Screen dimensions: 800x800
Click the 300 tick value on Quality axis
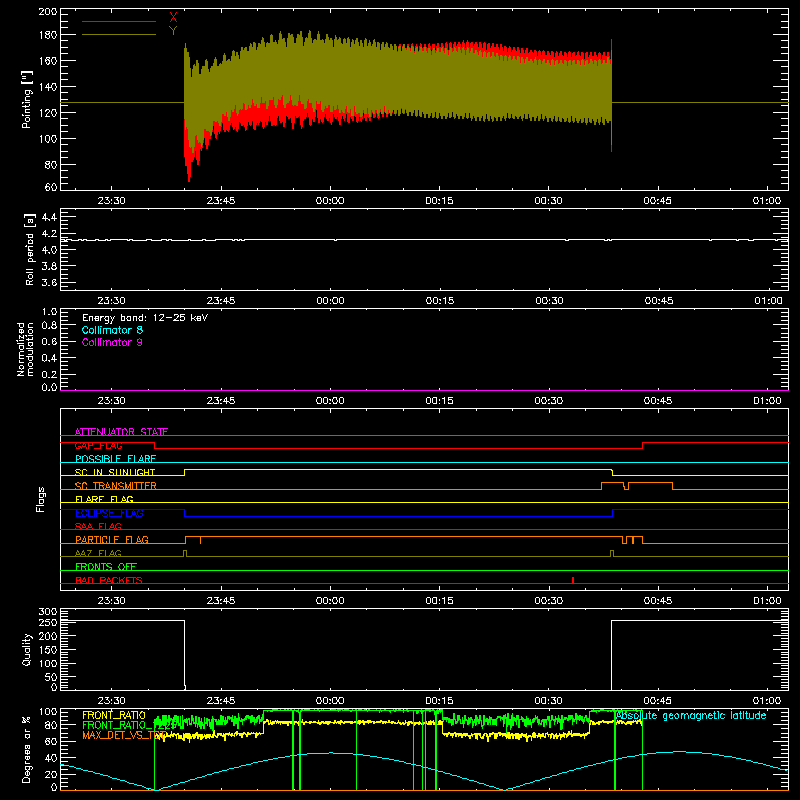(x=47, y=612)
